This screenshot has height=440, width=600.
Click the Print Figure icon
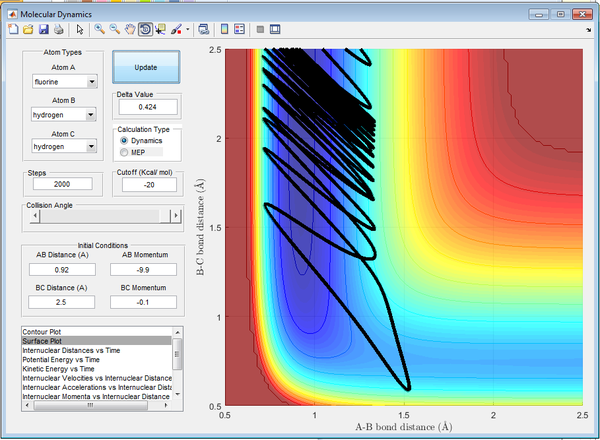(58, 30)
